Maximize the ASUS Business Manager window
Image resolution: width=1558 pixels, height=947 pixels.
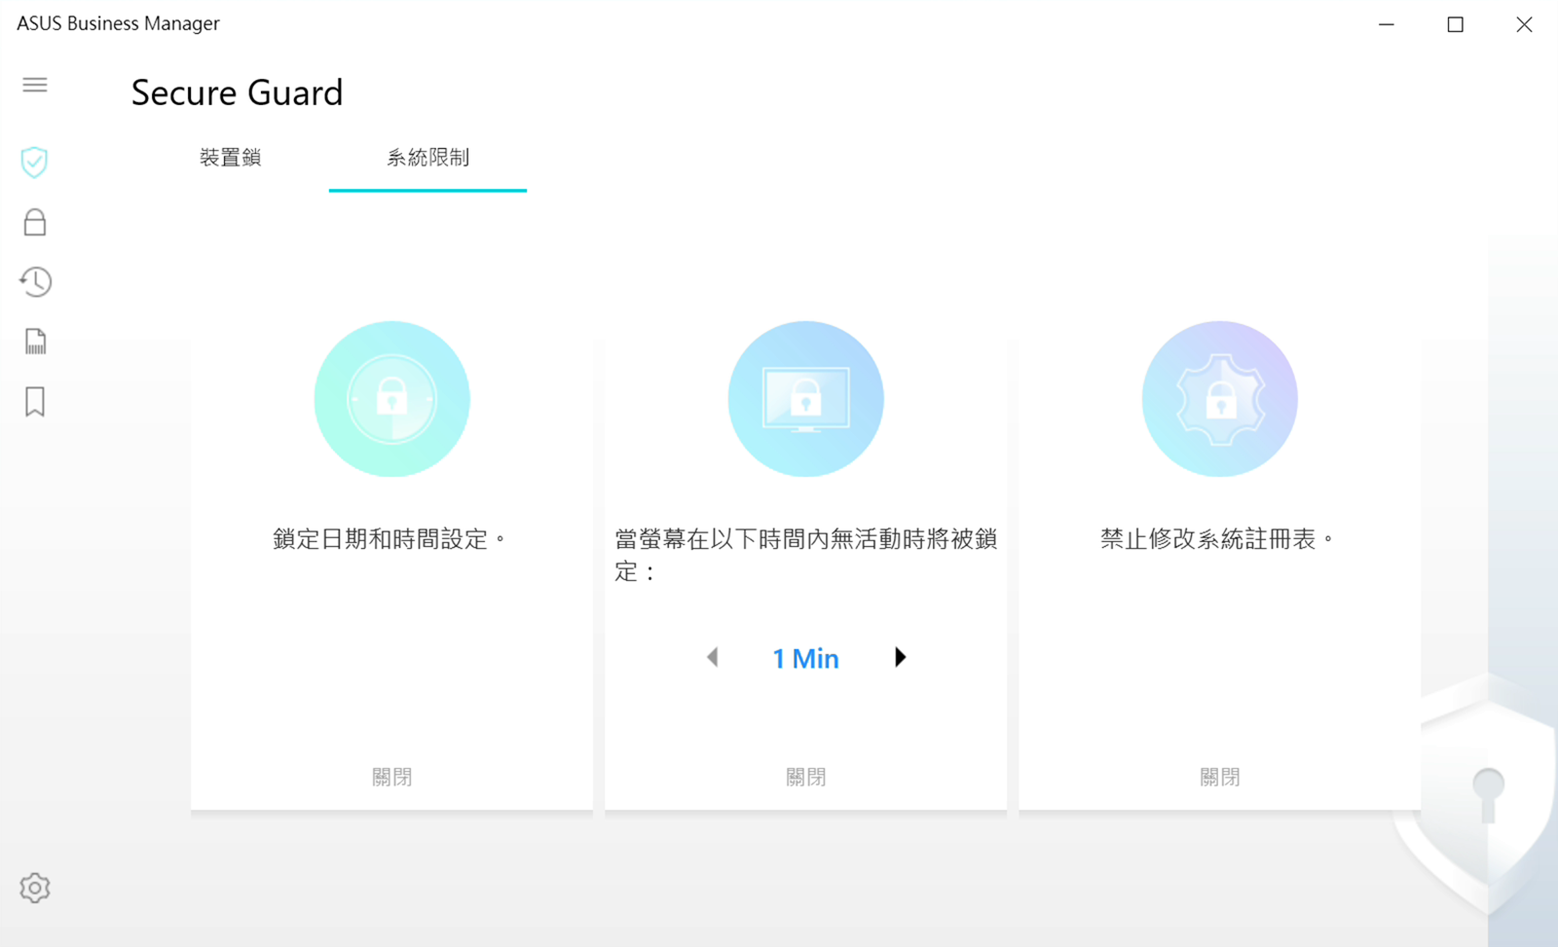[1455, 24]
